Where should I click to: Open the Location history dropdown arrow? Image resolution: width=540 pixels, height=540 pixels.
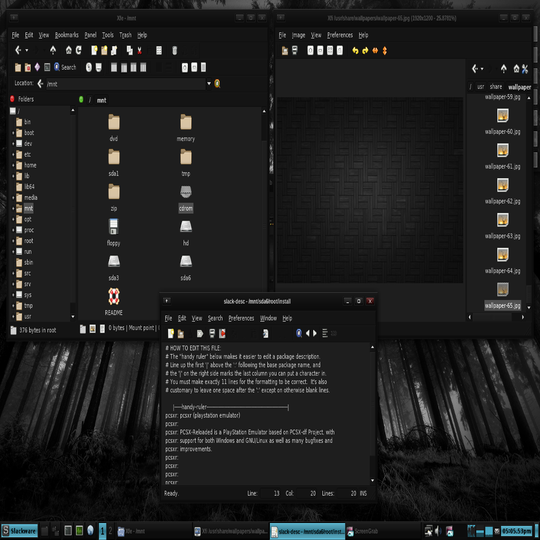[209, 83]
